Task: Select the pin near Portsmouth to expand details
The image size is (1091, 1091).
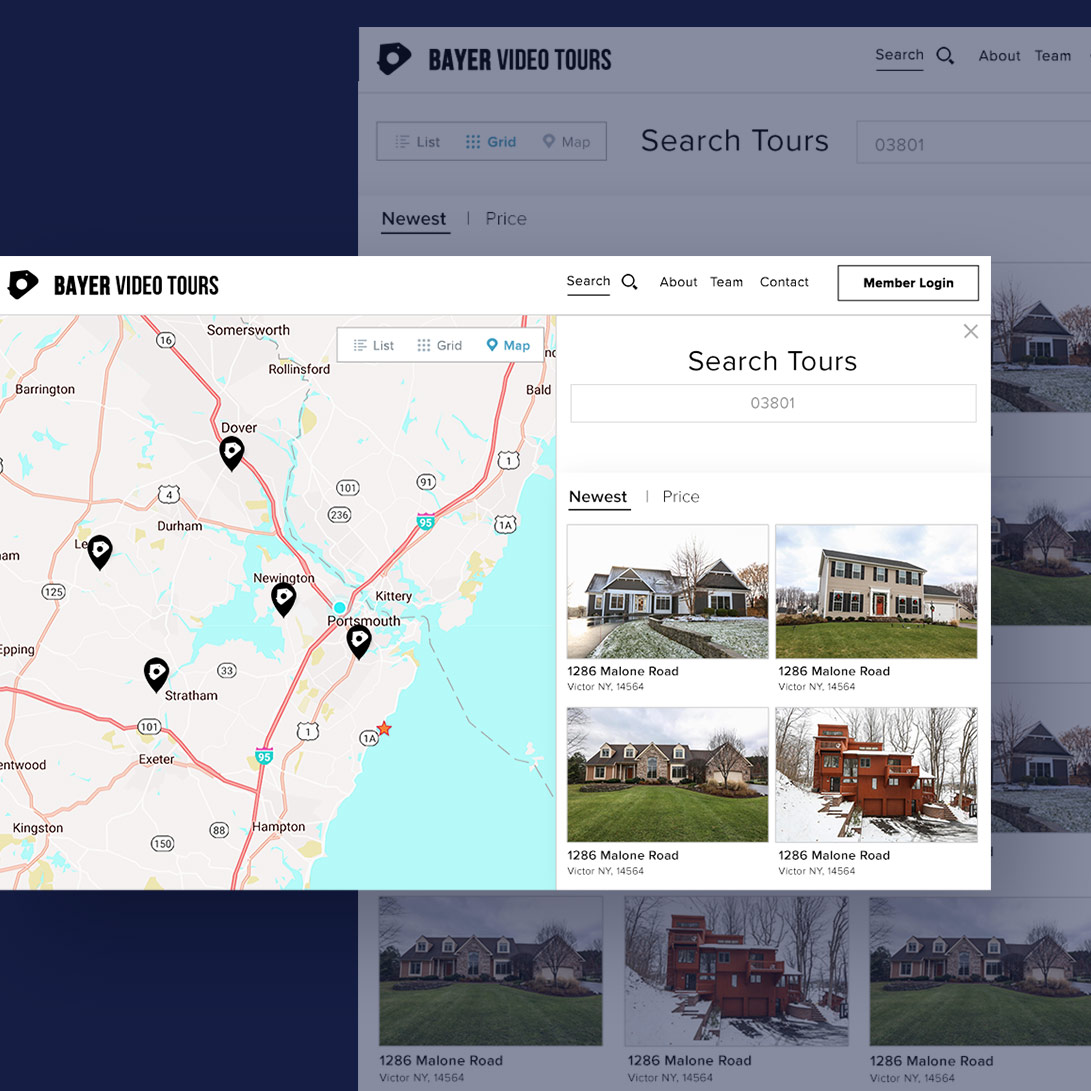Action: [359, 640]
